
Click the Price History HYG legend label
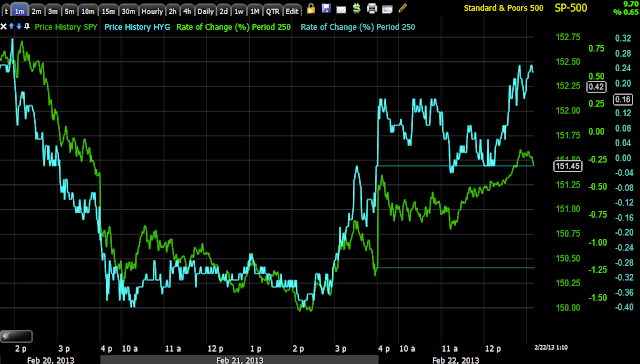pyautogui.click(x=137, y=27)
